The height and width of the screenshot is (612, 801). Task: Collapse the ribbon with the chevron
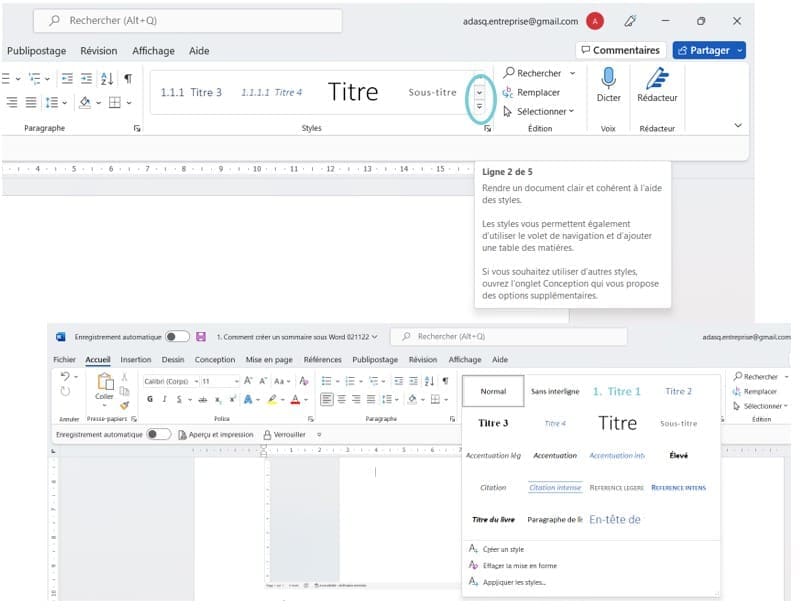click(738, 125)
